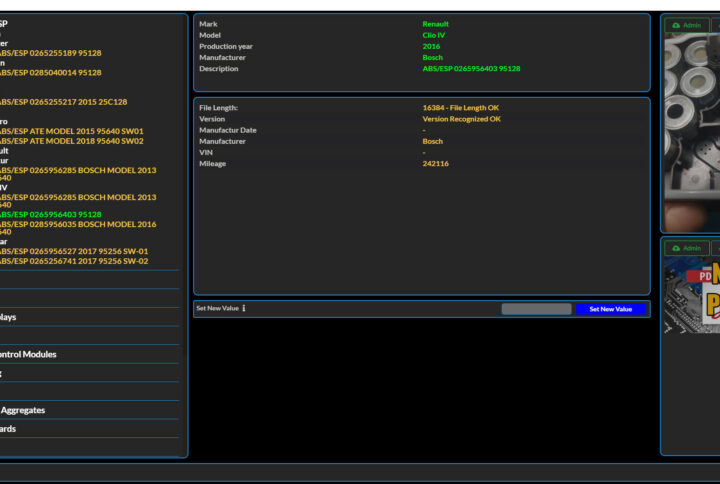
Task: Click the lower Admin cloud button
Action: (686, 248)
